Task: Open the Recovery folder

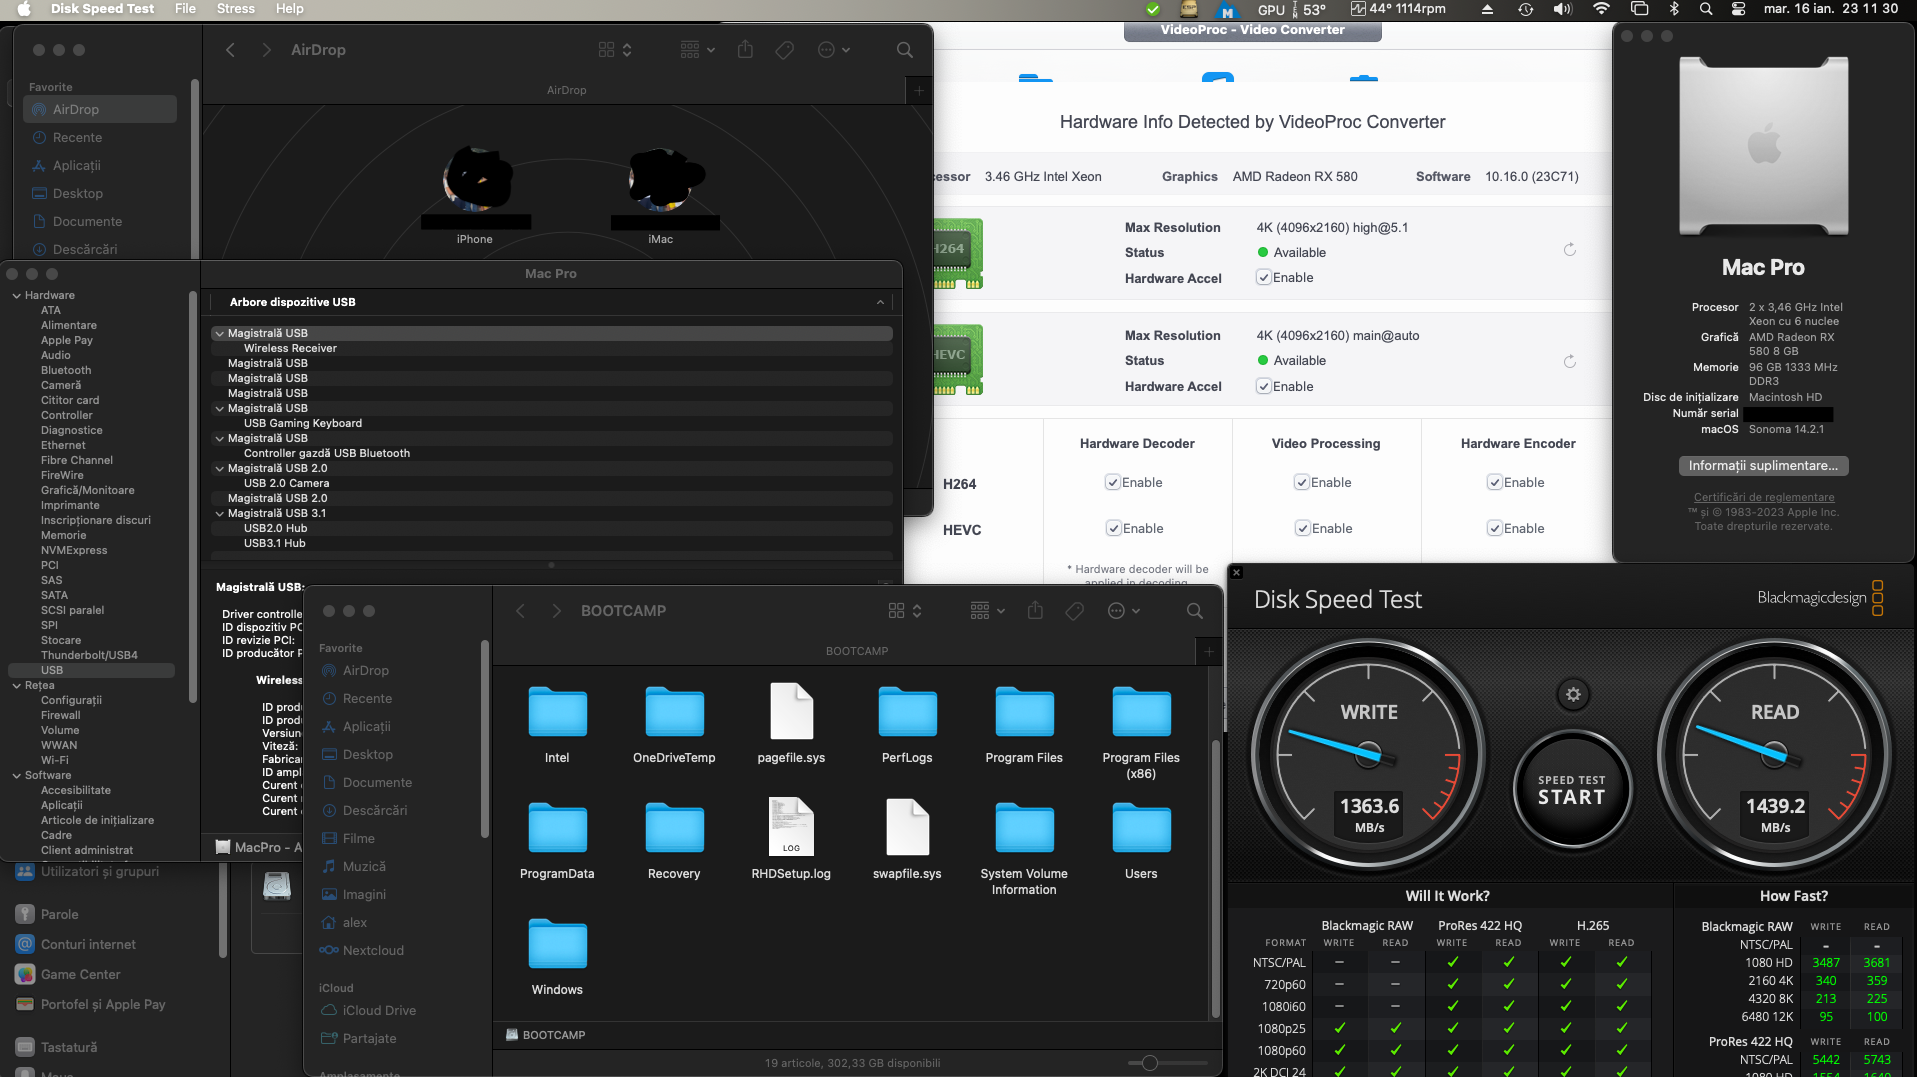Action: tap(674, 842)
